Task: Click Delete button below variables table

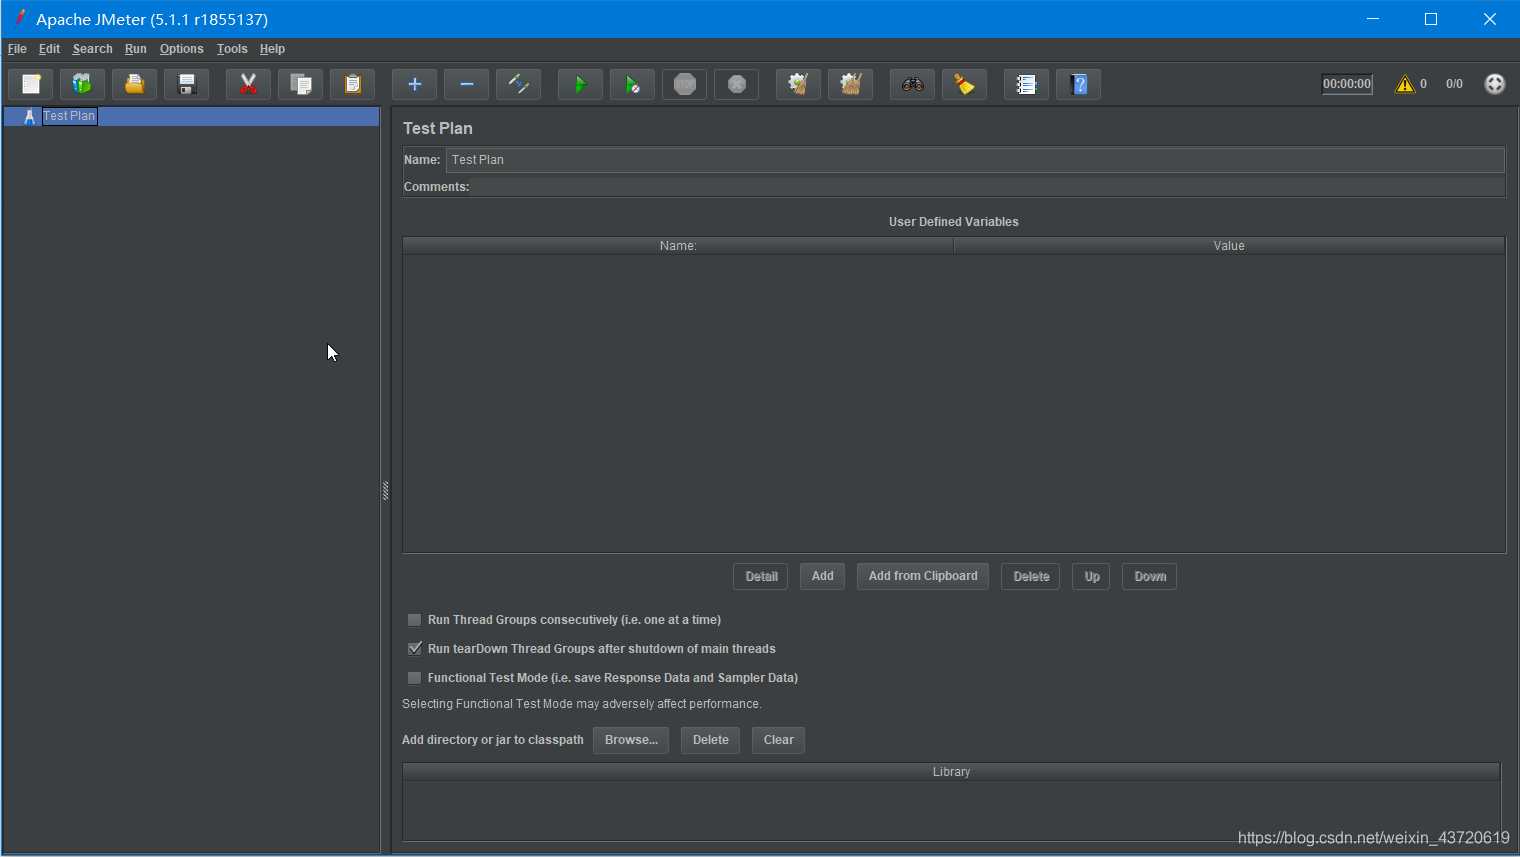Action: click(1031, 576)
